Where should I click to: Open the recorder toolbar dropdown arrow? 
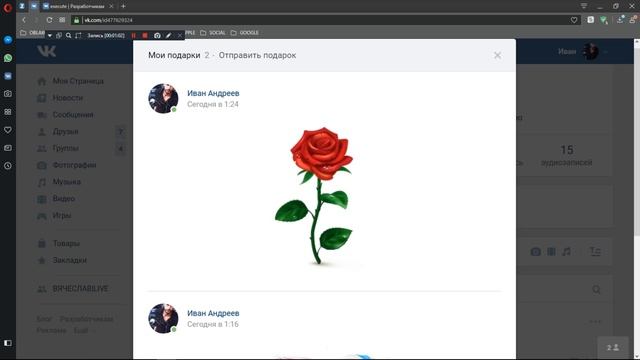point(49,36)
